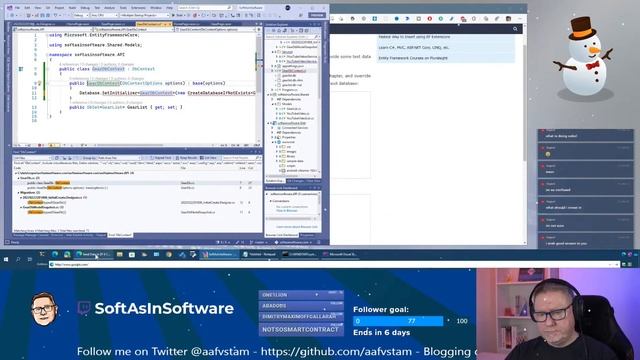Toggle List View in Find results toolbar
Screen dimensions: 640x360
[209, 158]
